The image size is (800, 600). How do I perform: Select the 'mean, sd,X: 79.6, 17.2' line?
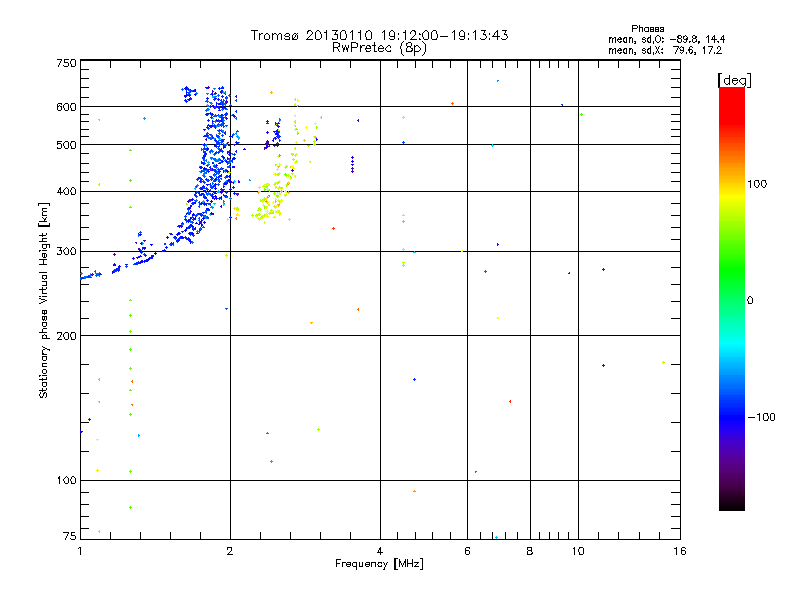[665, 50]
